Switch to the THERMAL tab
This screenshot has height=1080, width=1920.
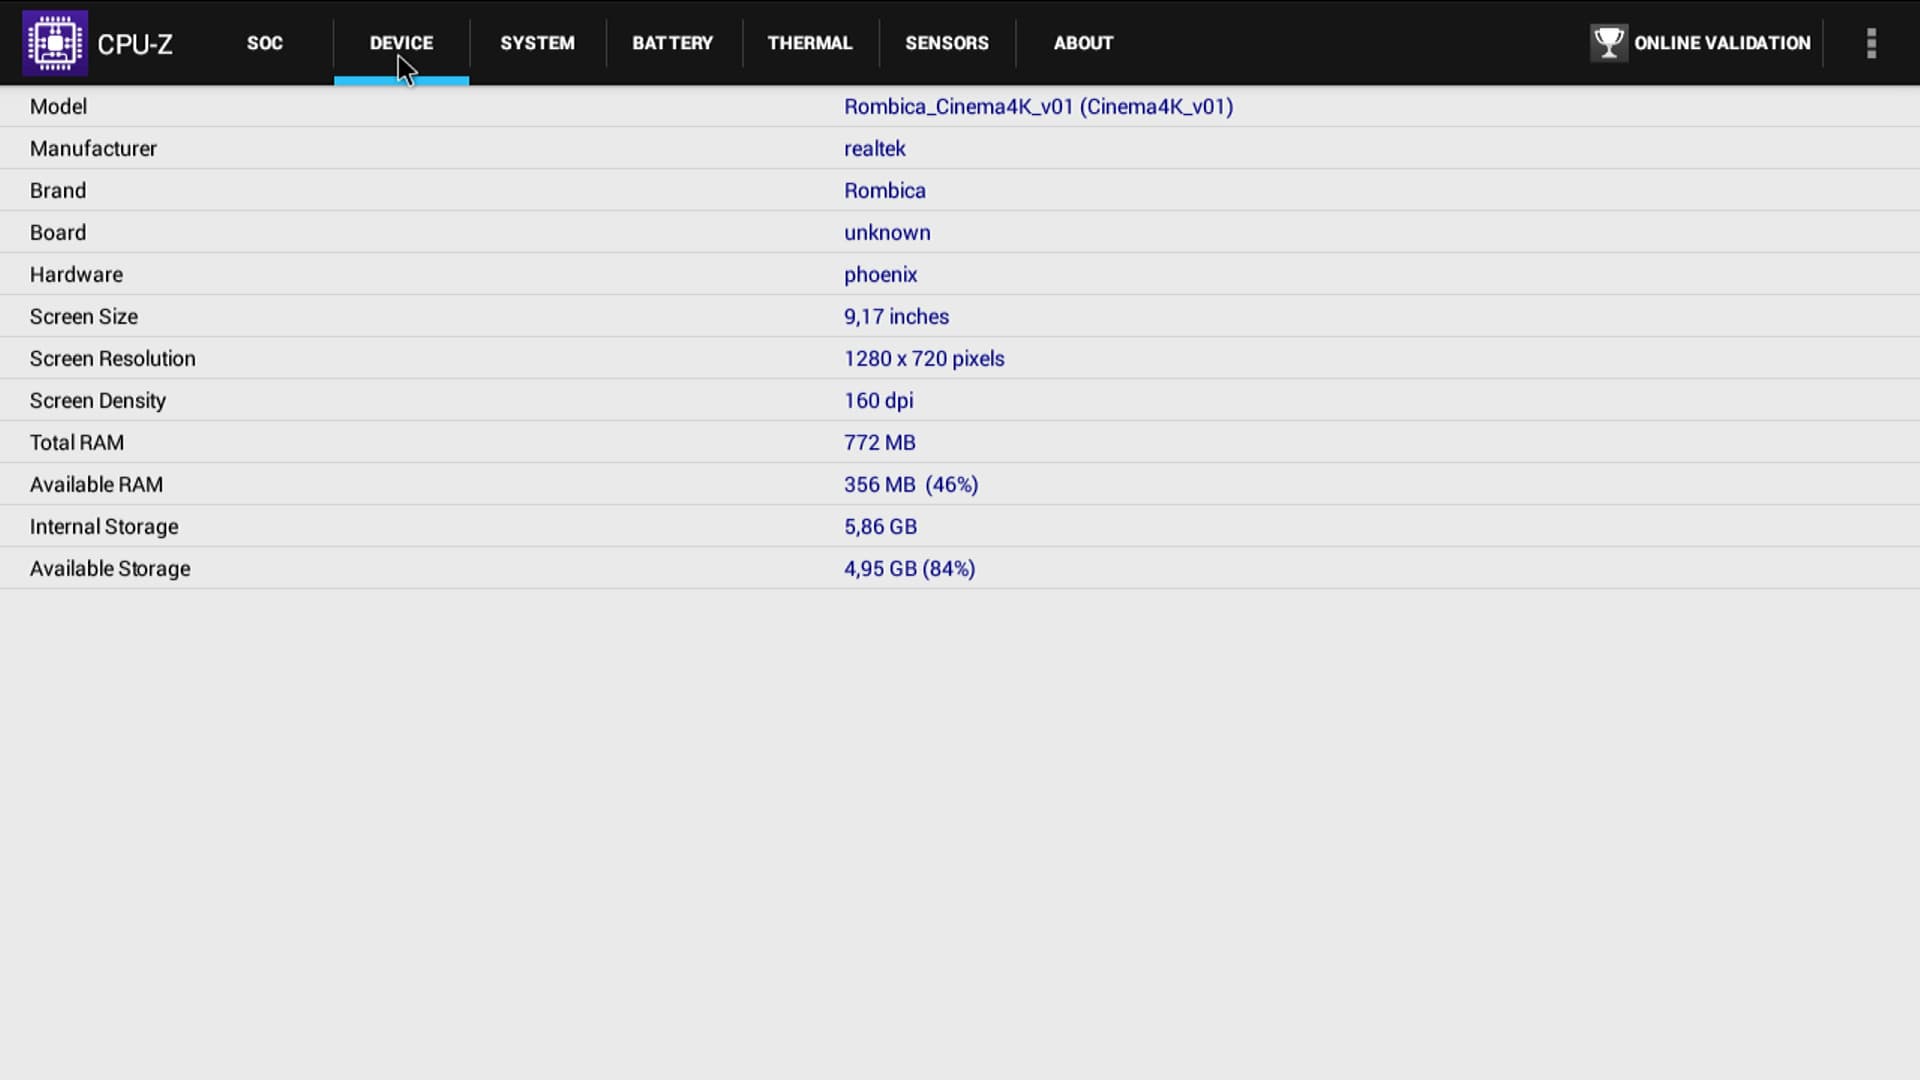[x=810, y=43]
